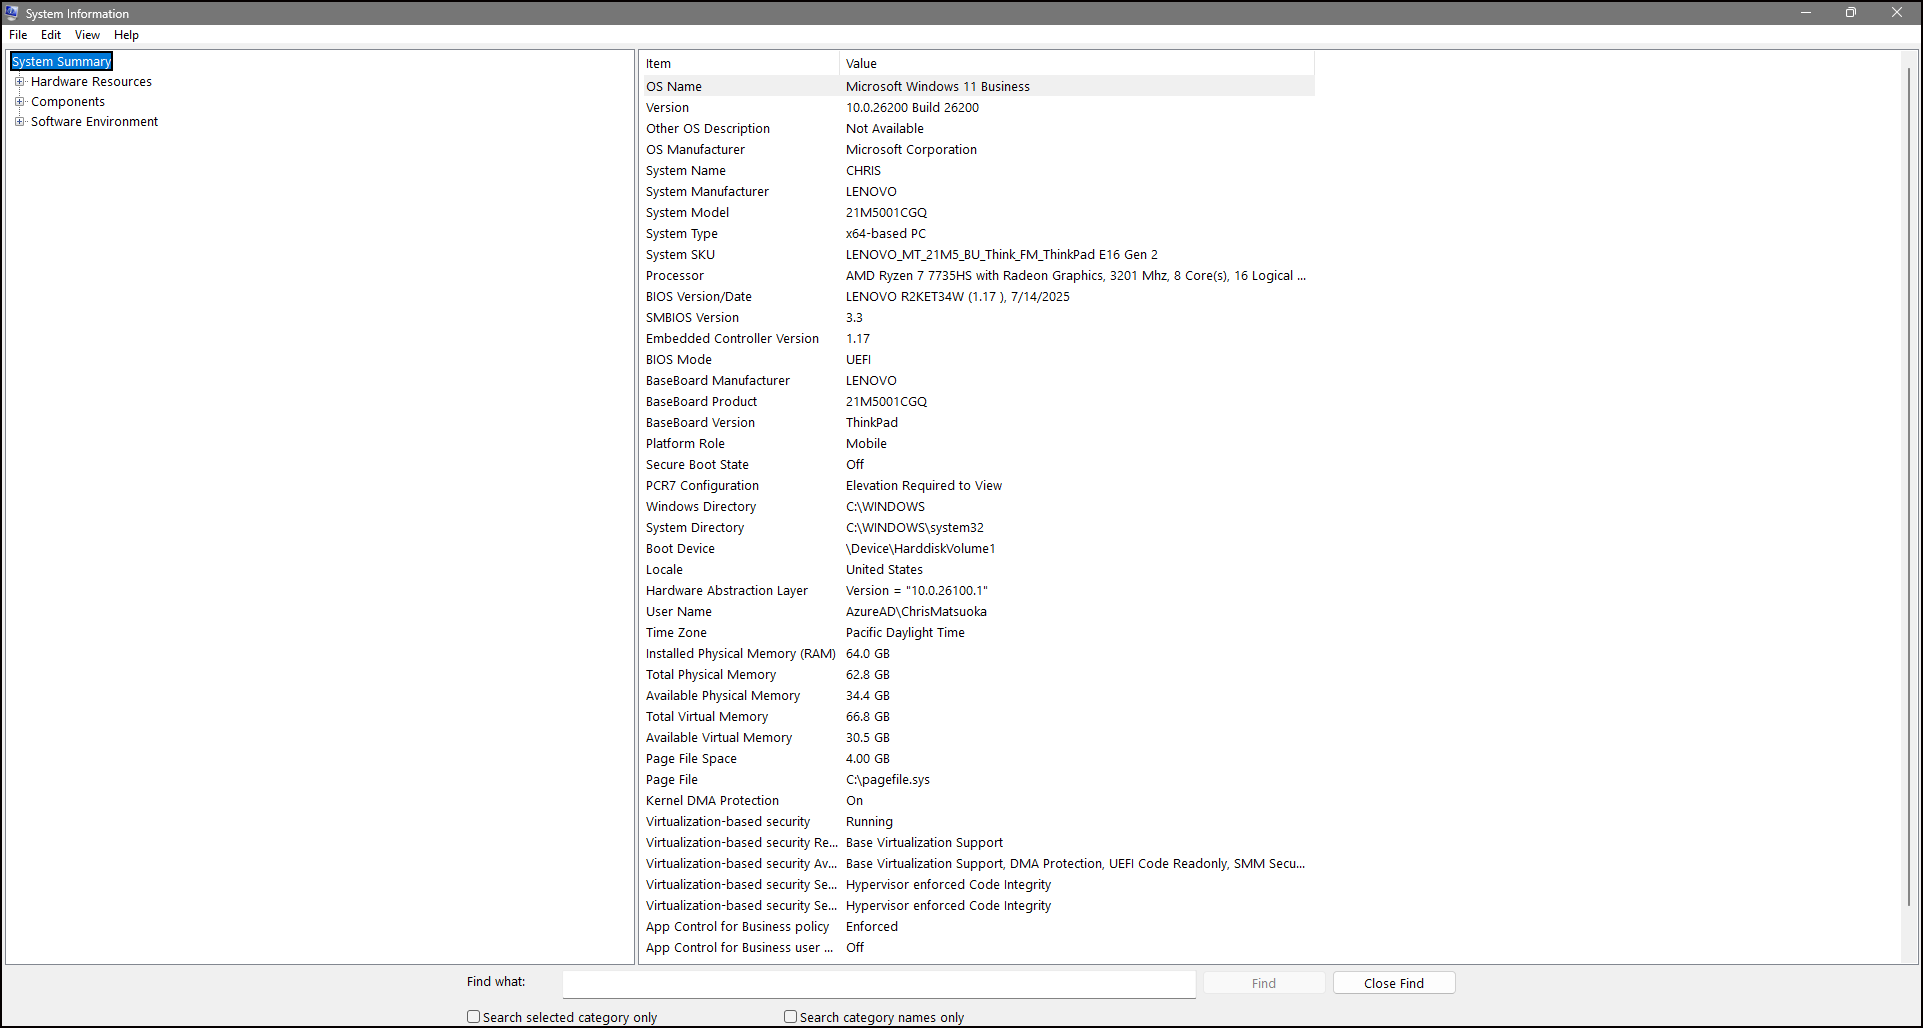Viewport: 1923px width, 1028px height.
Task: Select the SMBIOS Version row
Action: (977, 318)
